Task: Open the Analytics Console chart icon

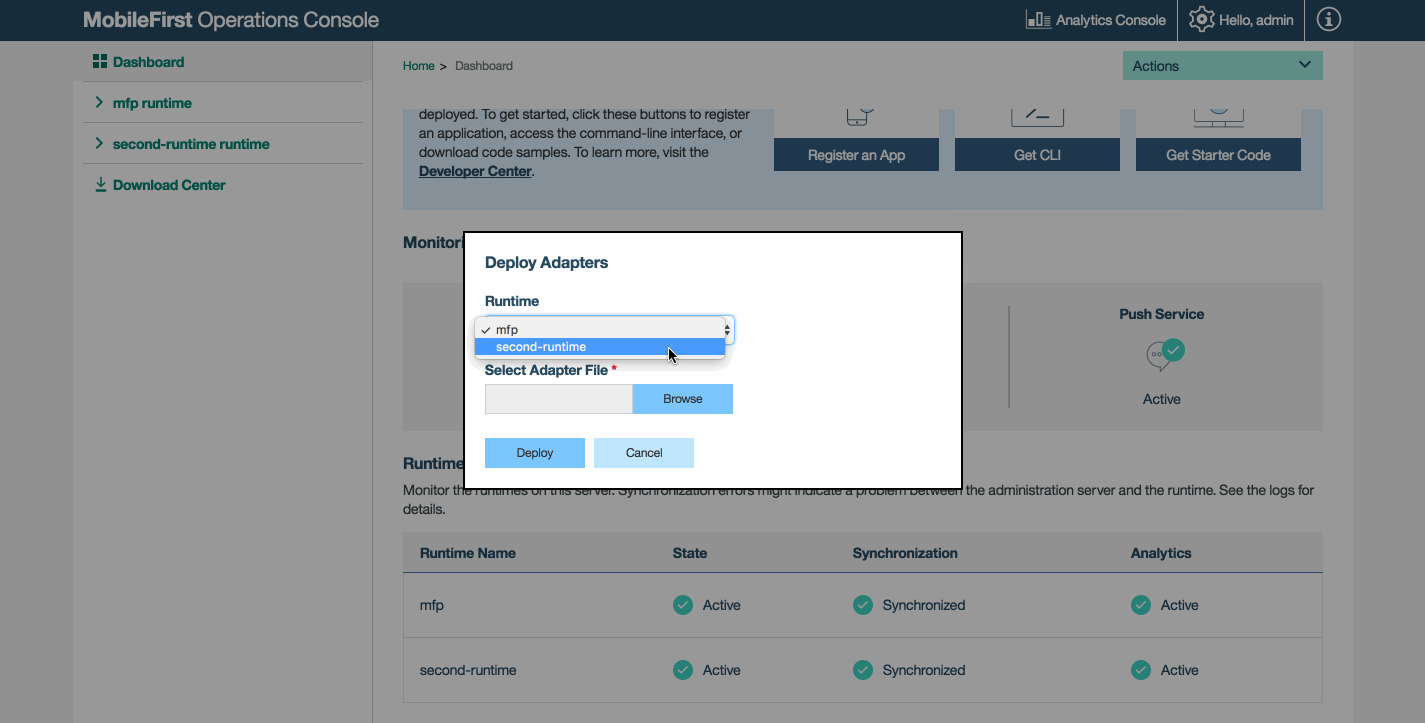Action: click(1038, 20)
